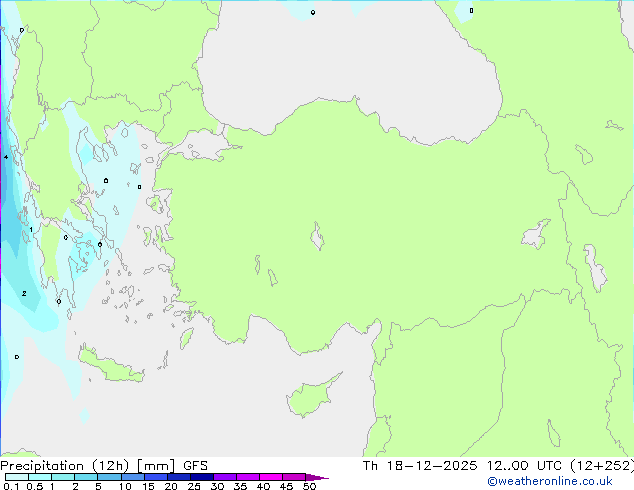Click the "Th 18-12-2025 12..00 UTC" timestamp

click(462, 466)
